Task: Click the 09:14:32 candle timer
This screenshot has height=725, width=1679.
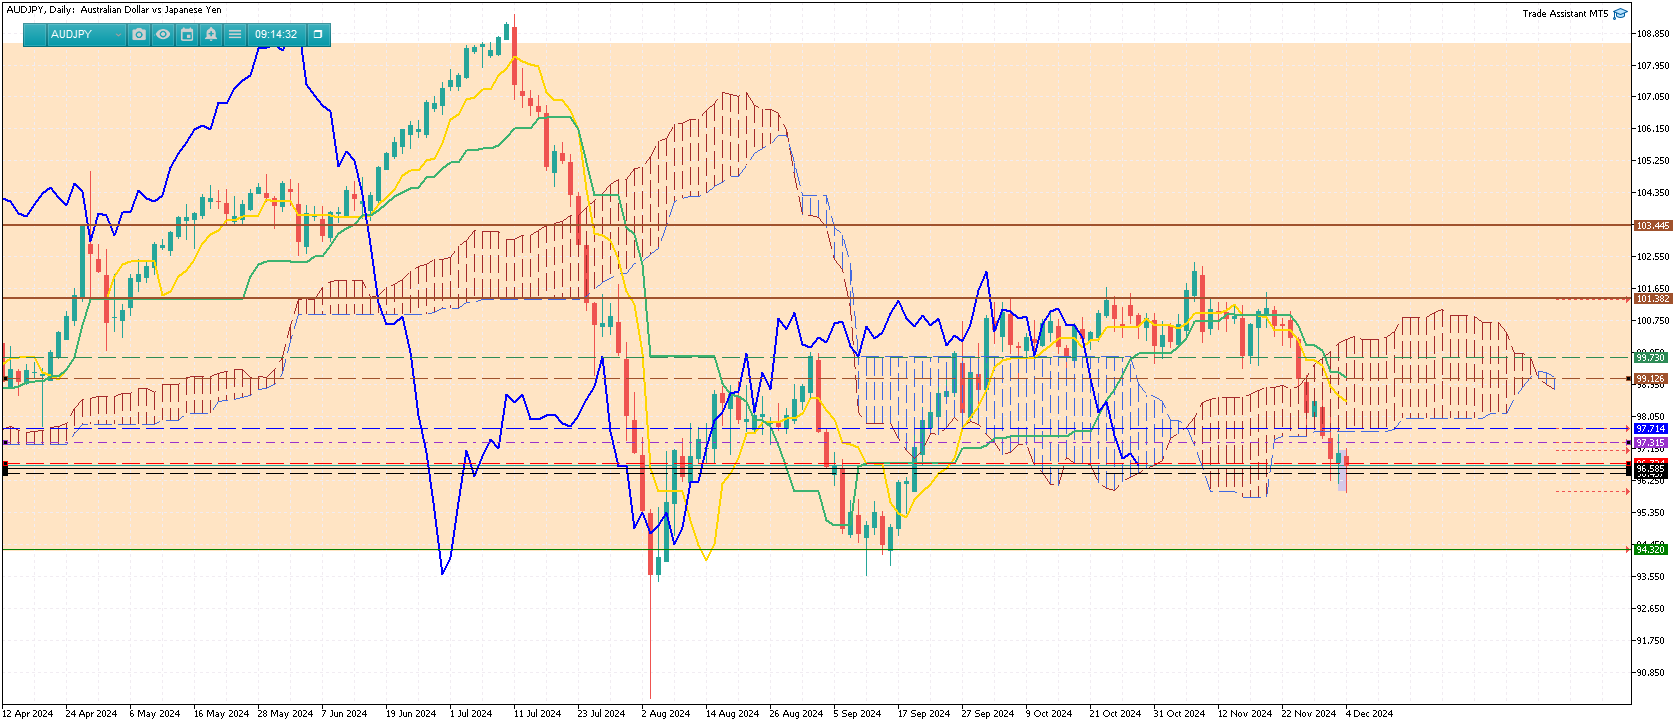Action: 276,34
